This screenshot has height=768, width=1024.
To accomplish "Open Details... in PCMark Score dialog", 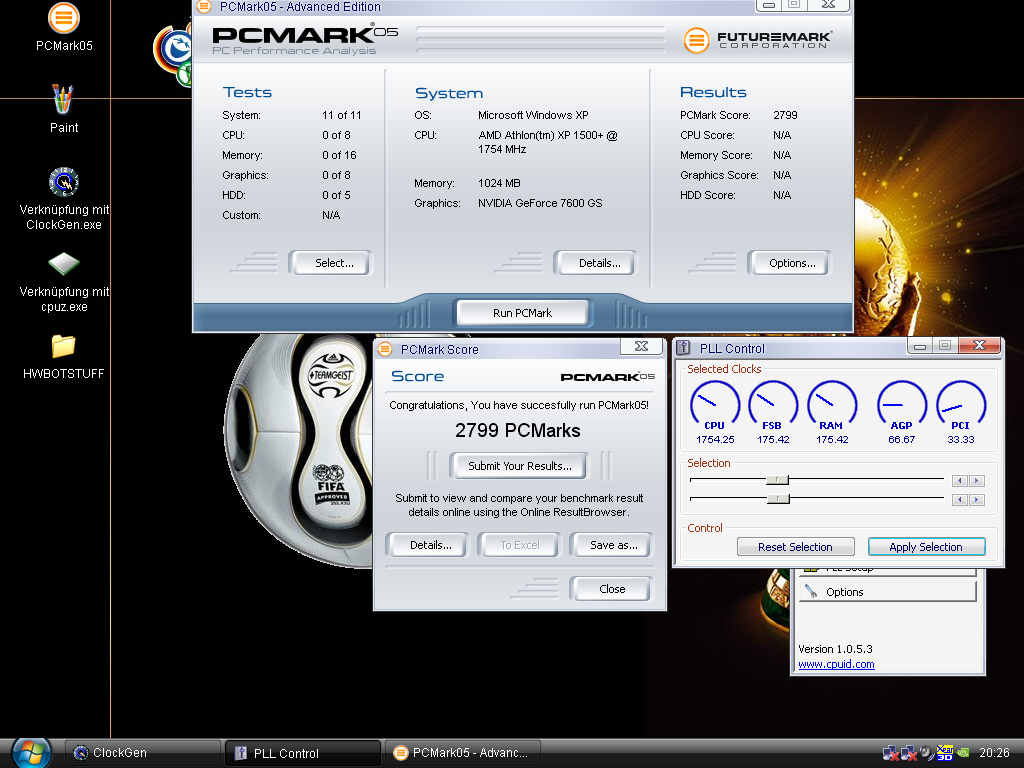I will [x=428, y=545].
